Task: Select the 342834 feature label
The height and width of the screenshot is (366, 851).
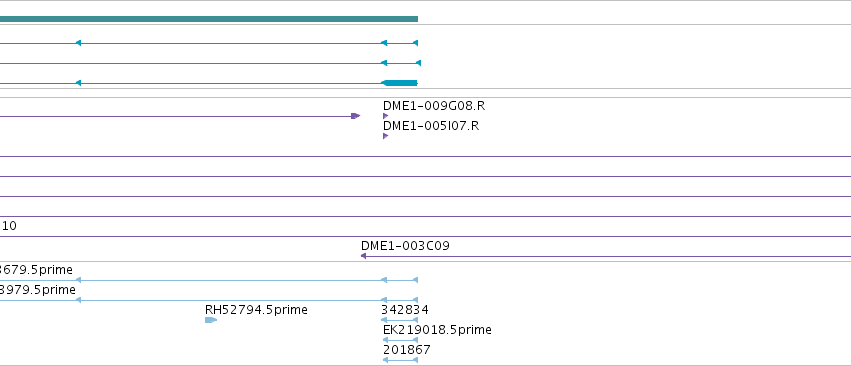Action: click(x=404, y=310)
